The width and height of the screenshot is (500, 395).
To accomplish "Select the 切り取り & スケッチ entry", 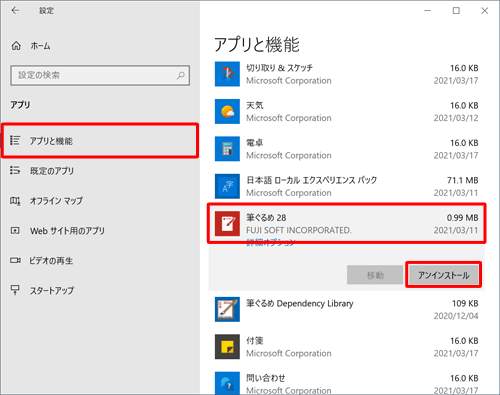I will pyautogui.click(x=347, y=74).
